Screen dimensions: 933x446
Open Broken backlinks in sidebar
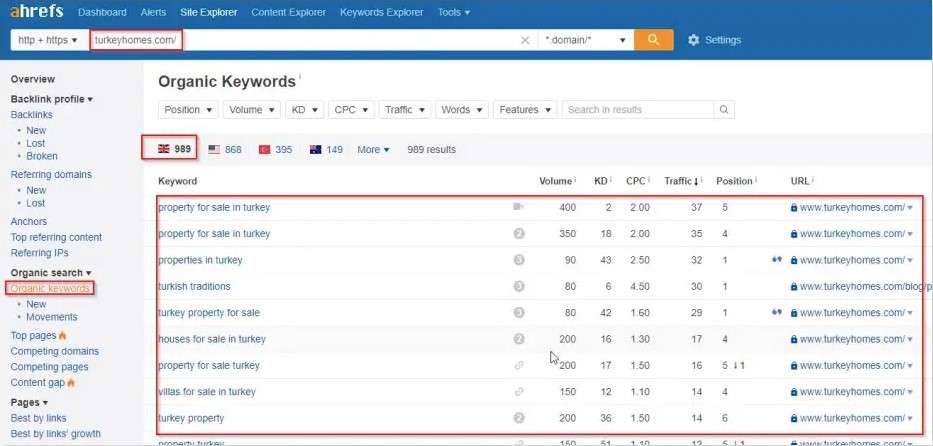pyautogui.click(x=42, y=156)
